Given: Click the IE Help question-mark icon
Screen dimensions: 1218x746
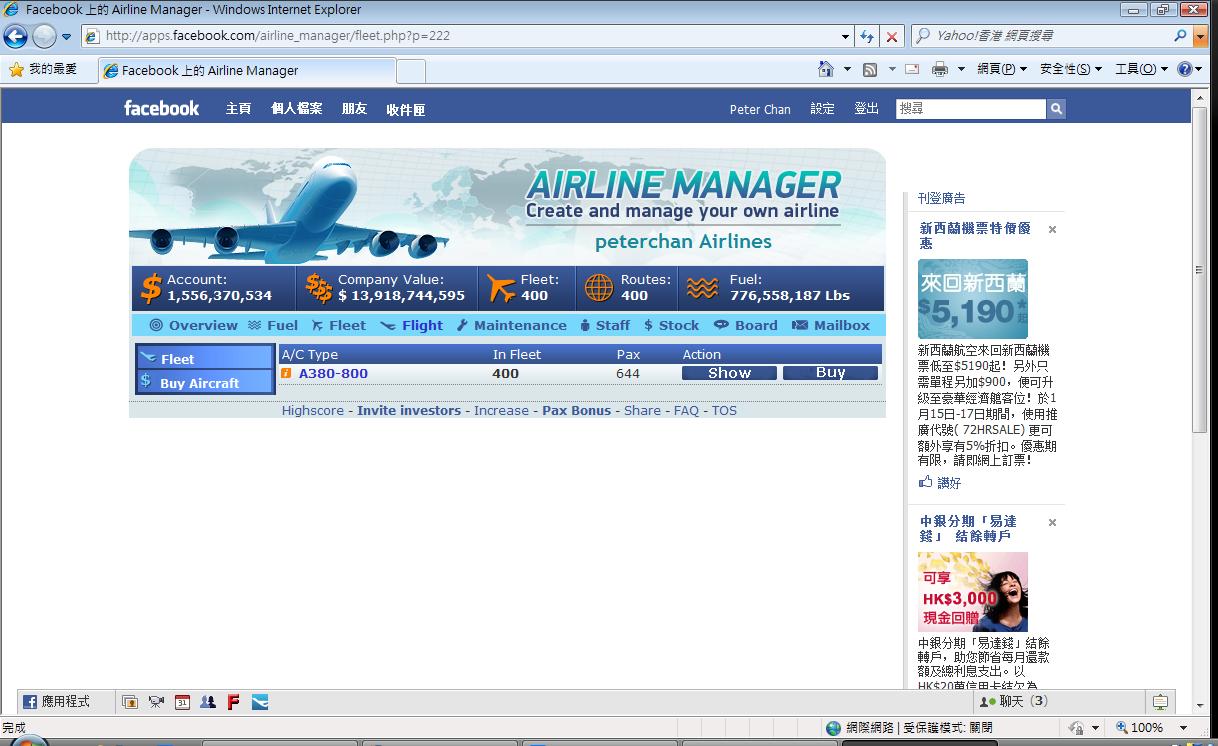Looking at the screenshot, I should [1184, 69].
